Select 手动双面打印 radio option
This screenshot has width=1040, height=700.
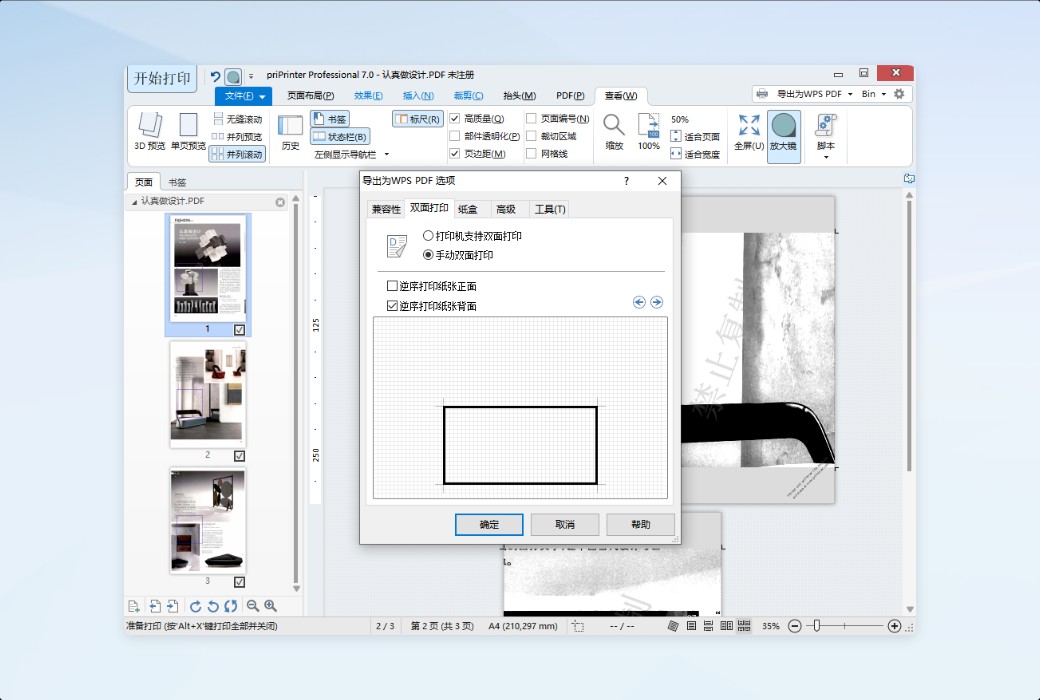[x=428, y=255]
